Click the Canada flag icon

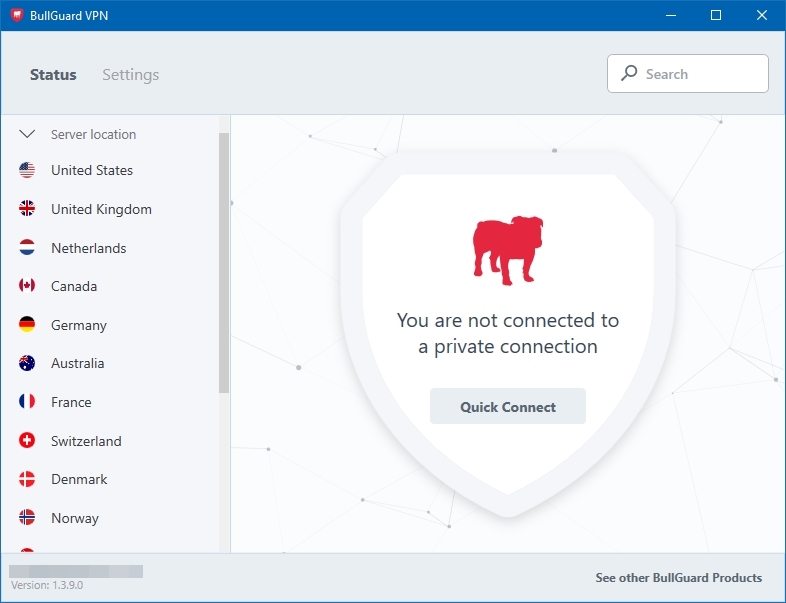[x=27, y=285]
